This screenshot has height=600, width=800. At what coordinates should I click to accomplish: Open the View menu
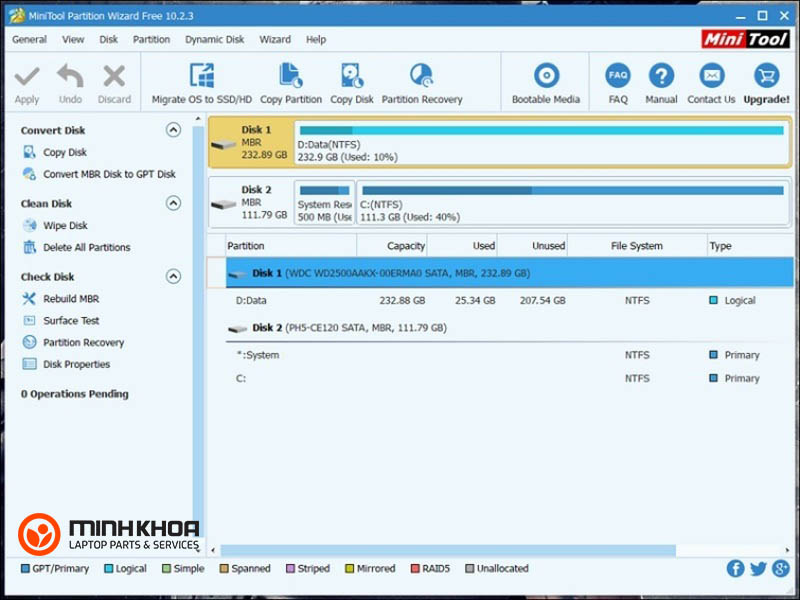point(73,39)
